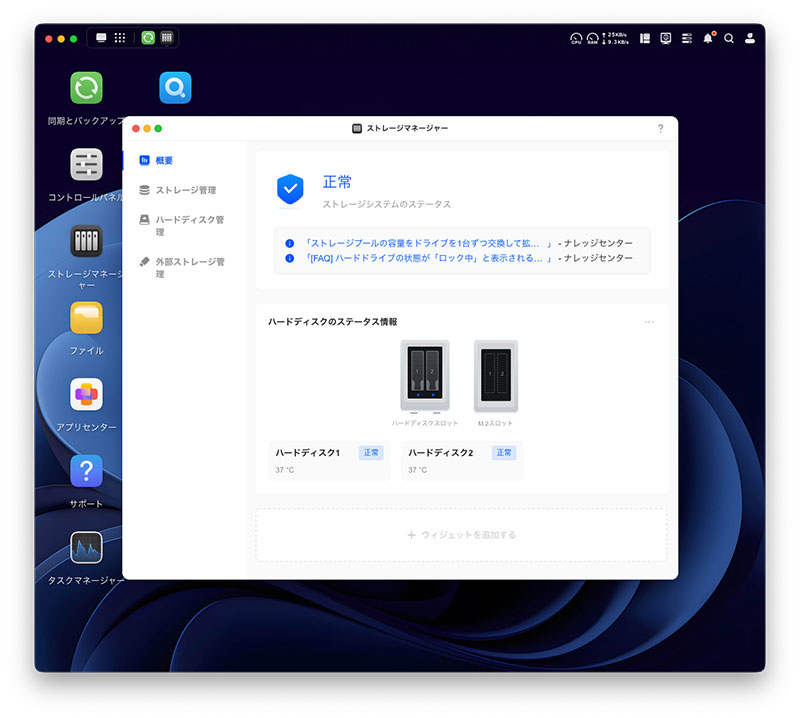Open the question mark help in Storage Manager
The width and height of the screenshot is (800, 718).
(660, 128)
